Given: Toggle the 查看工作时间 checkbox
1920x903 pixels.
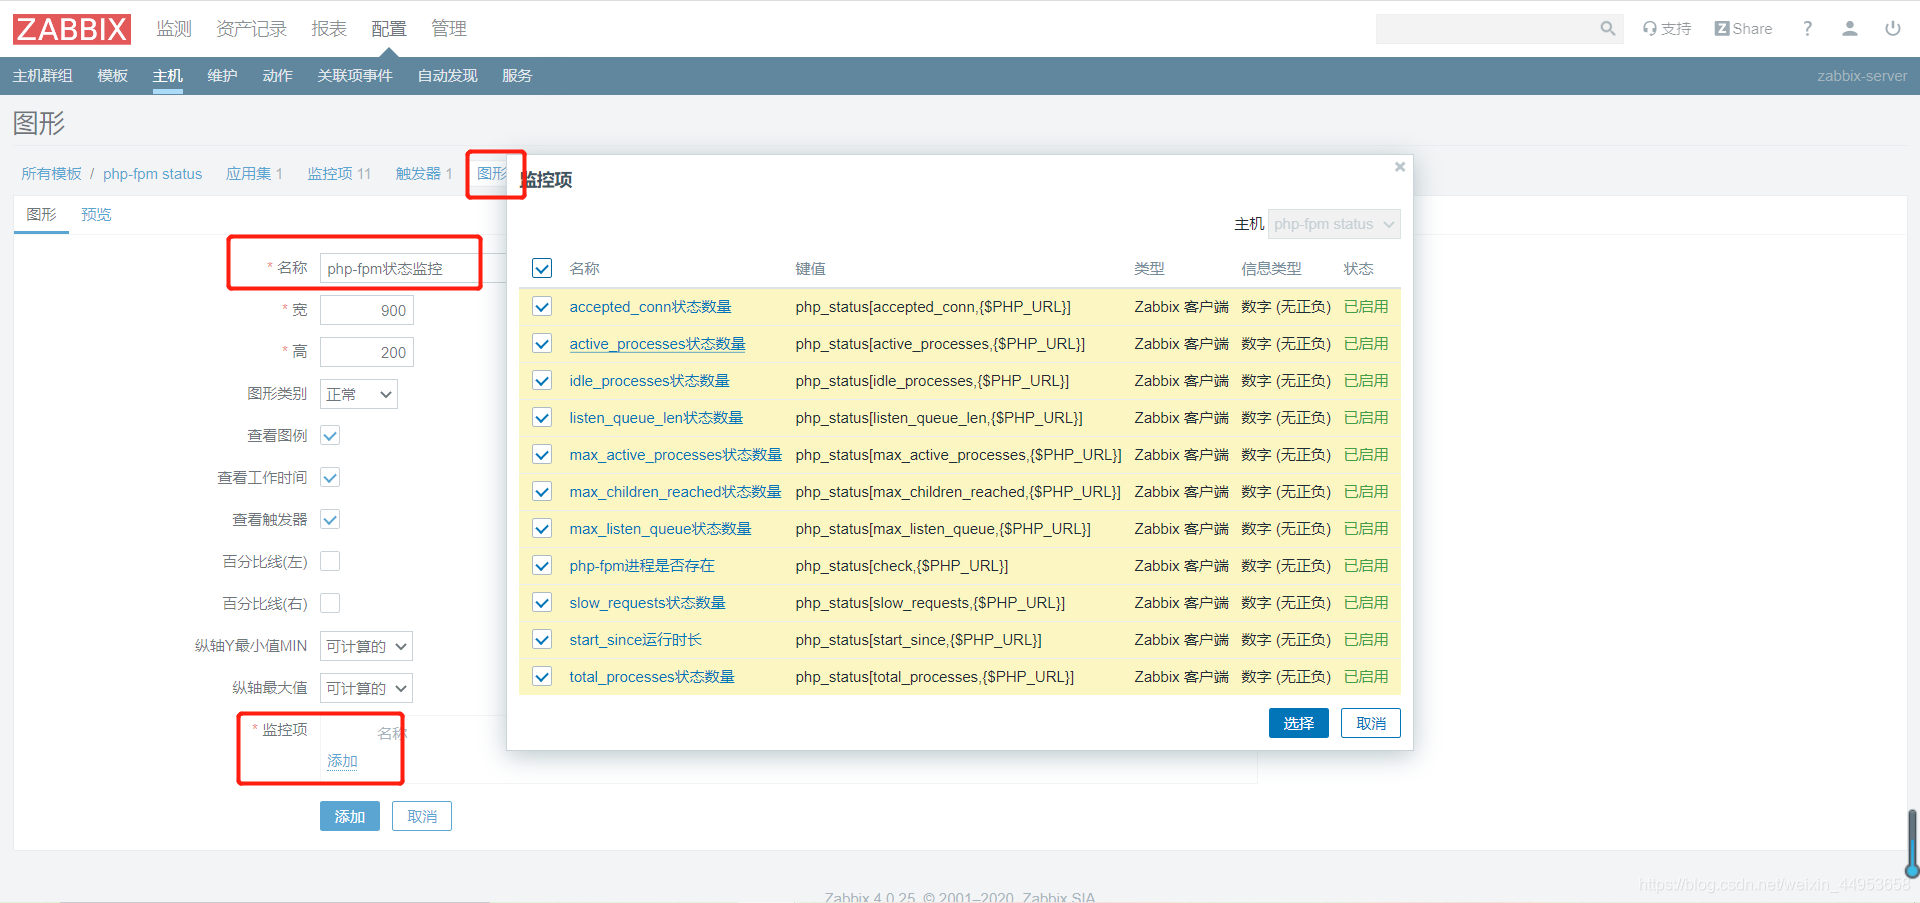Looking at the screenshot, I should click(330, 478).
